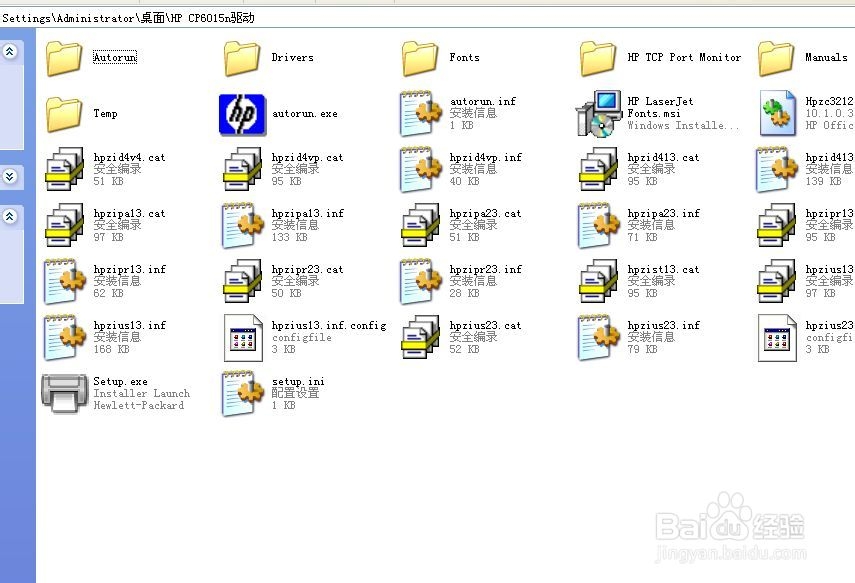Screen dimensions: 855x583
Task: Click the hpzius13.inf.config file name text
Action: [x=329, y=326]
